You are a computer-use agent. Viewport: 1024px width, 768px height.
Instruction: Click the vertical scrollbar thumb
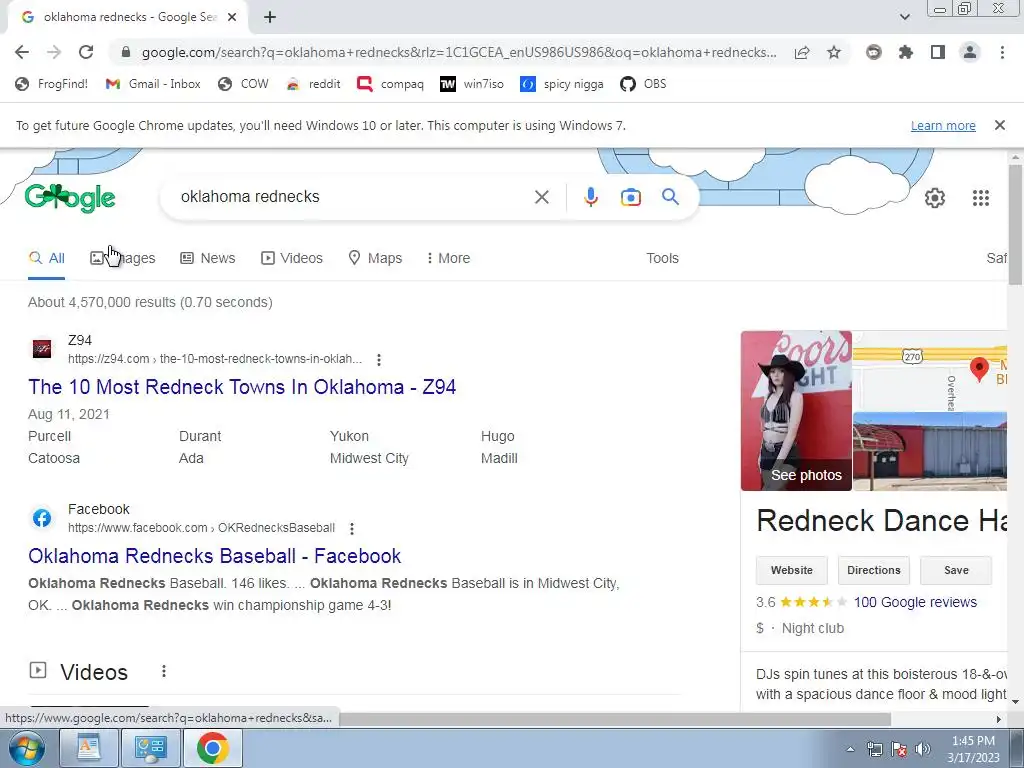1015,225
